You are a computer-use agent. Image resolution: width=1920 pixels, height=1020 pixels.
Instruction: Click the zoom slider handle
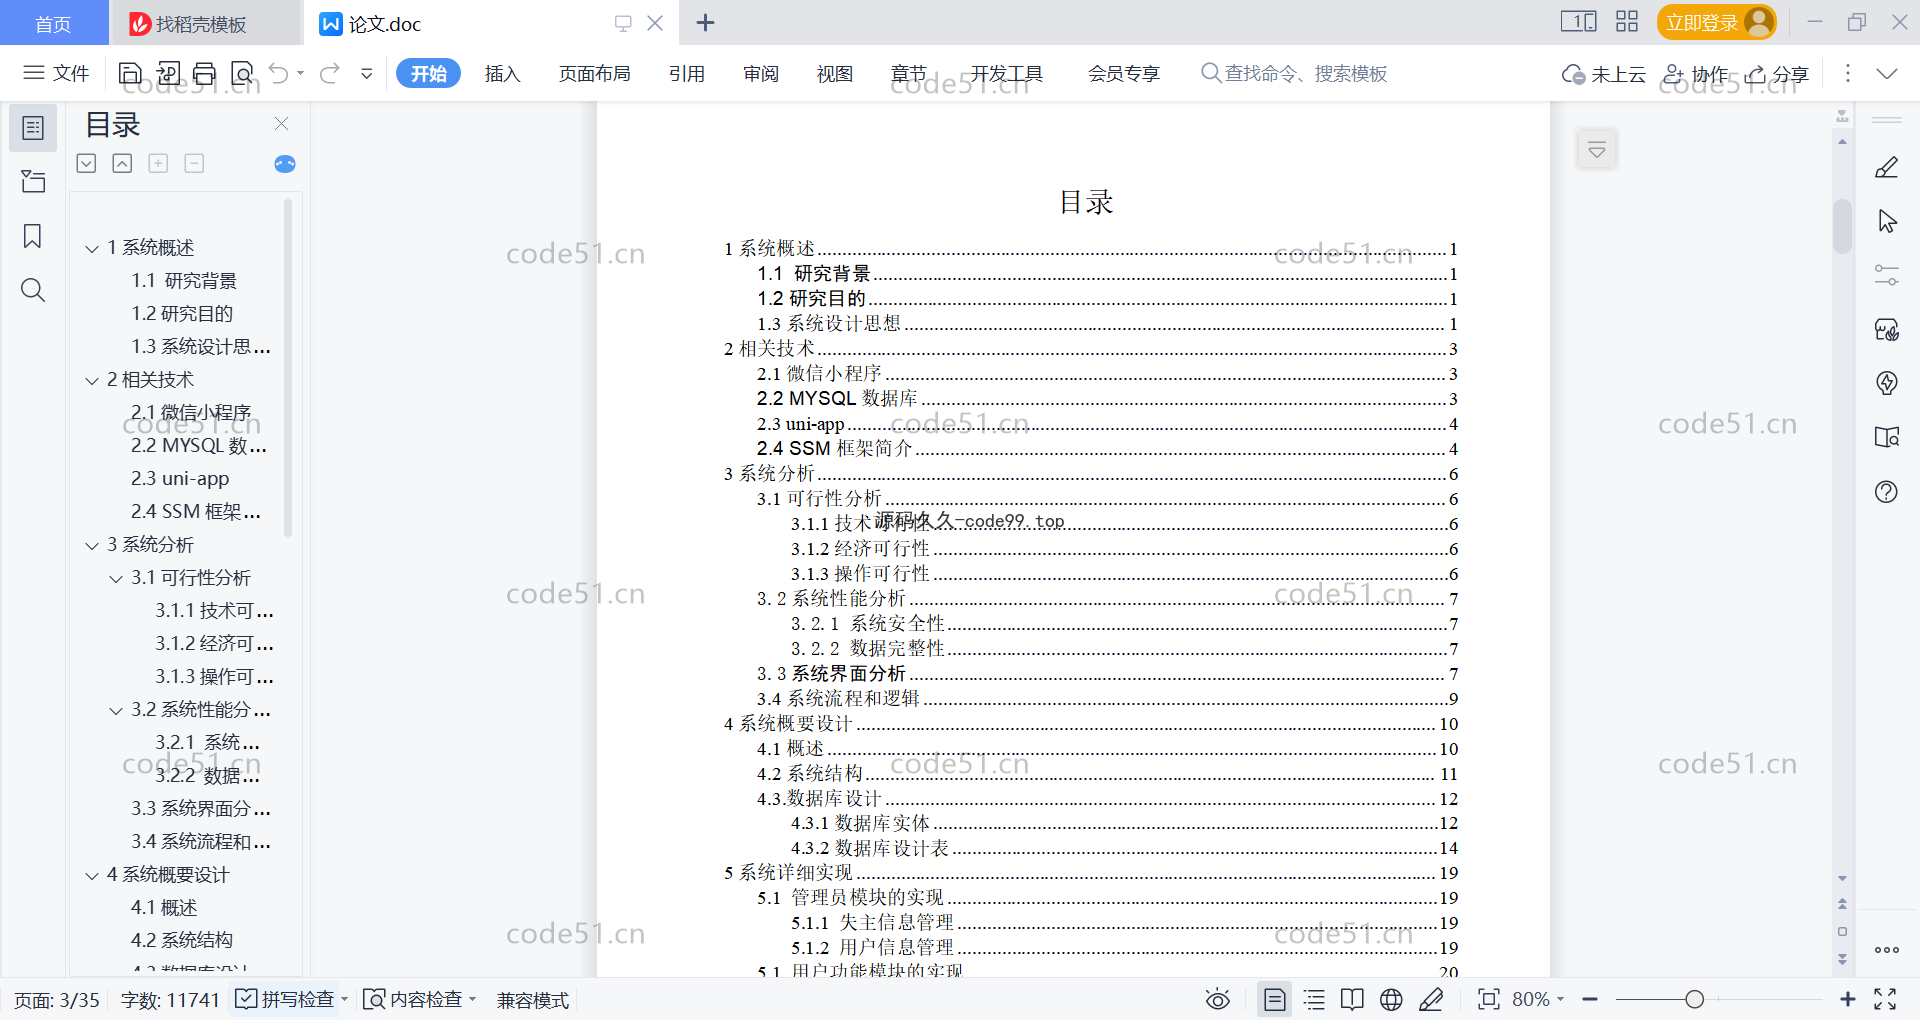(x=1694, y=999)
